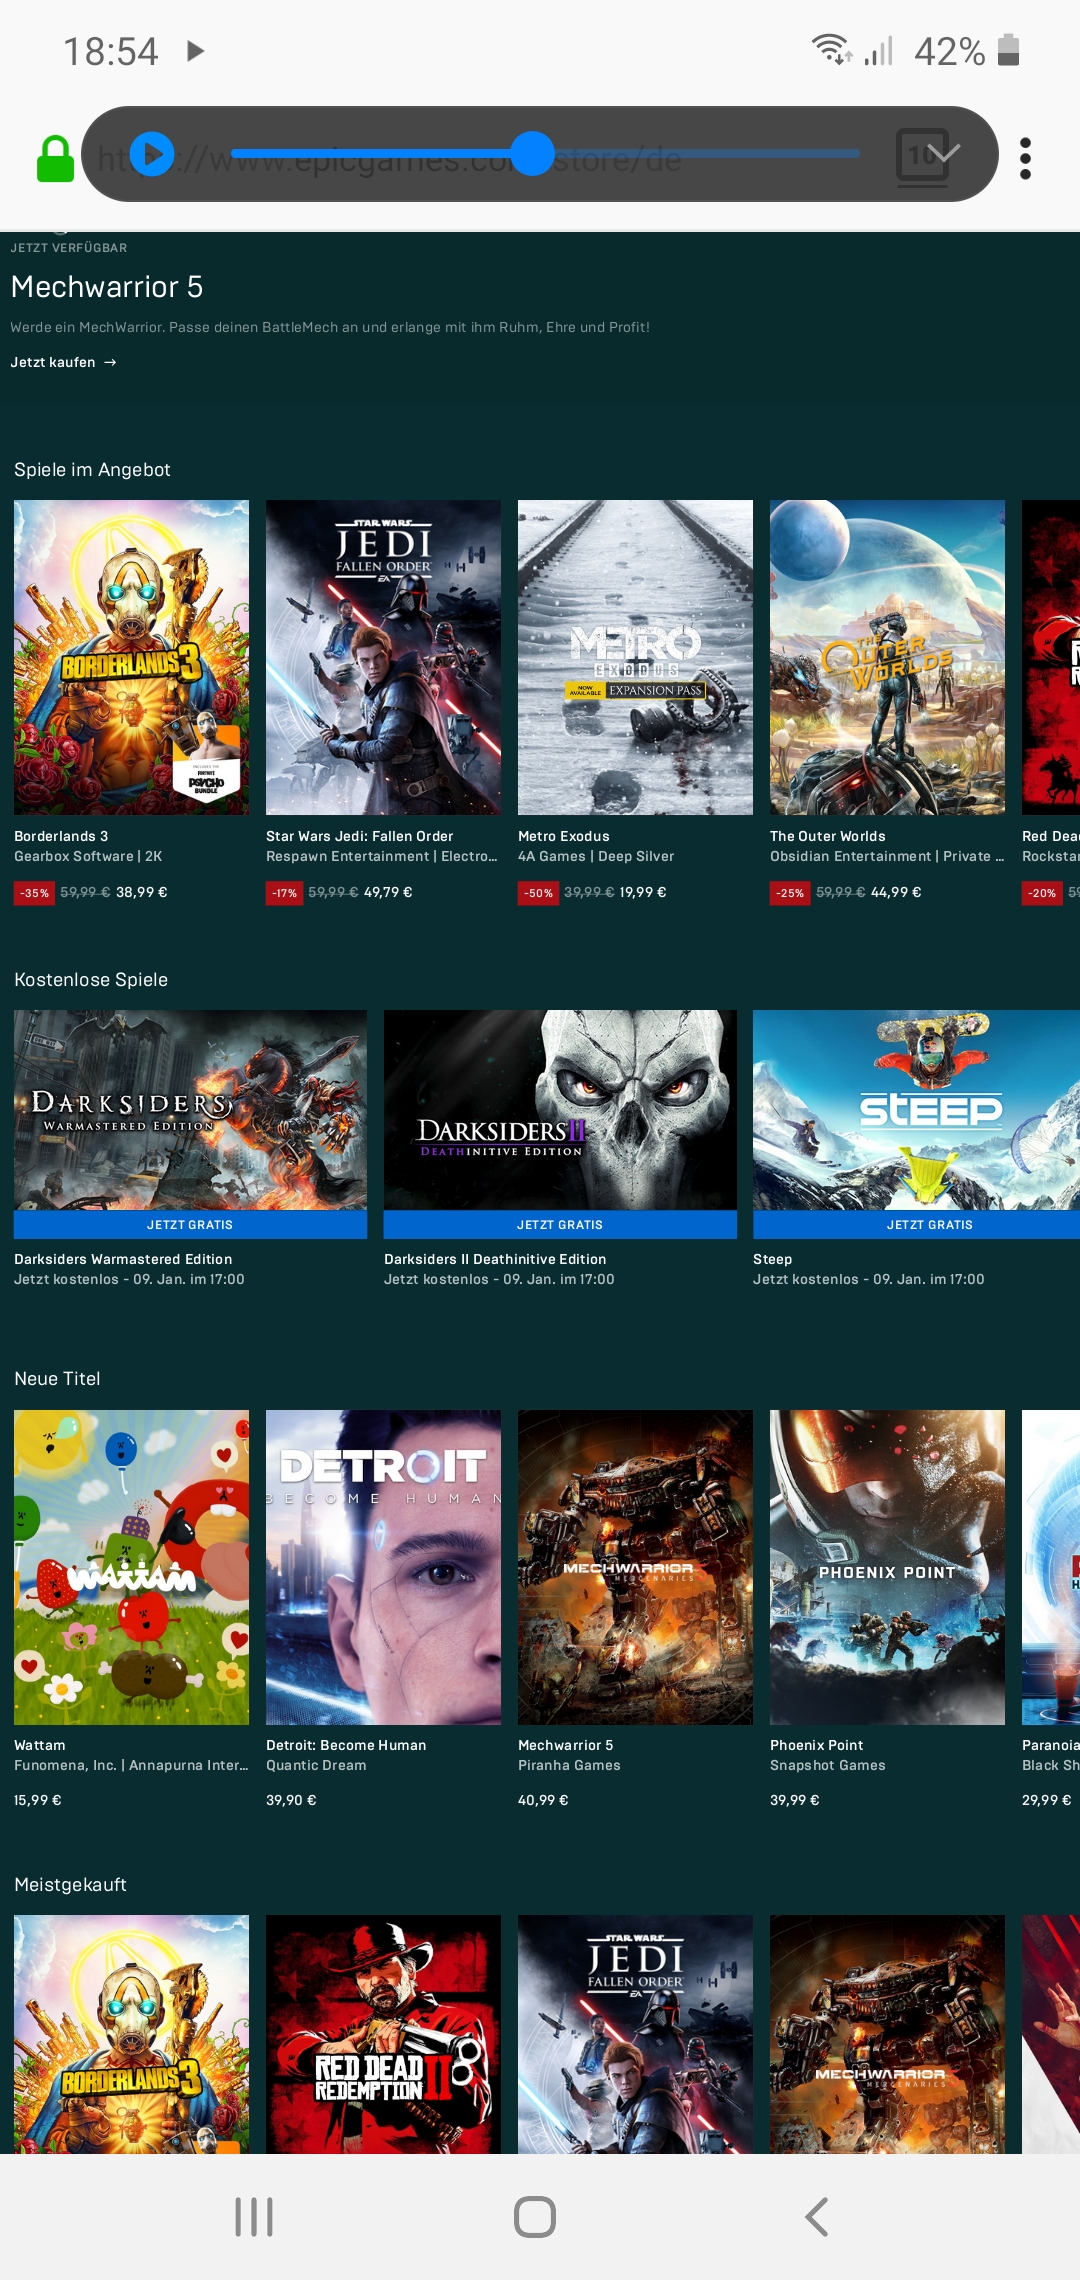Click the Jetzt kaufen link
Image resolution: width=1080 pixels, height=2280 pixels.
pos(63,362)
